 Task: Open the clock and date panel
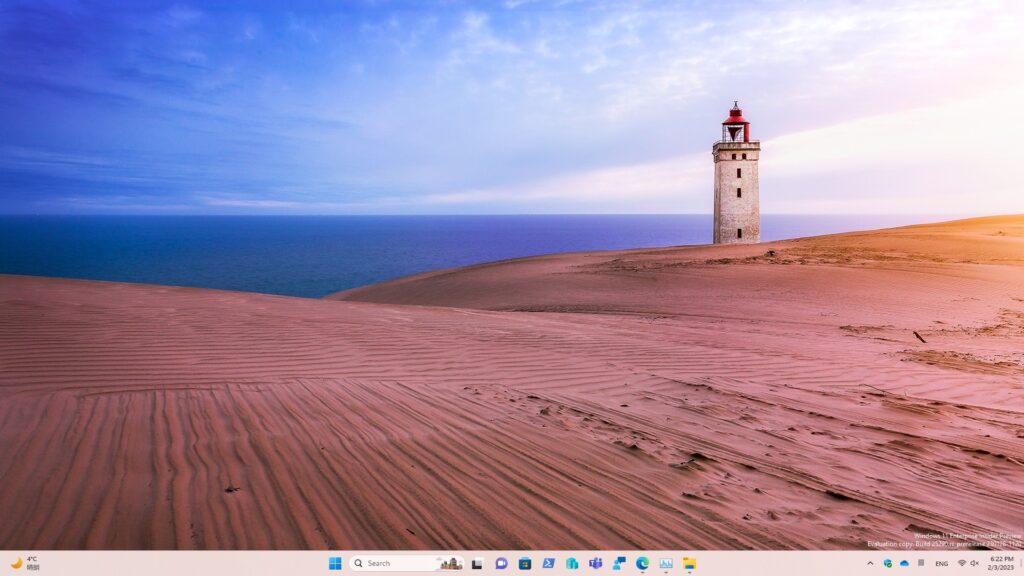click(x=1001, y=563)
